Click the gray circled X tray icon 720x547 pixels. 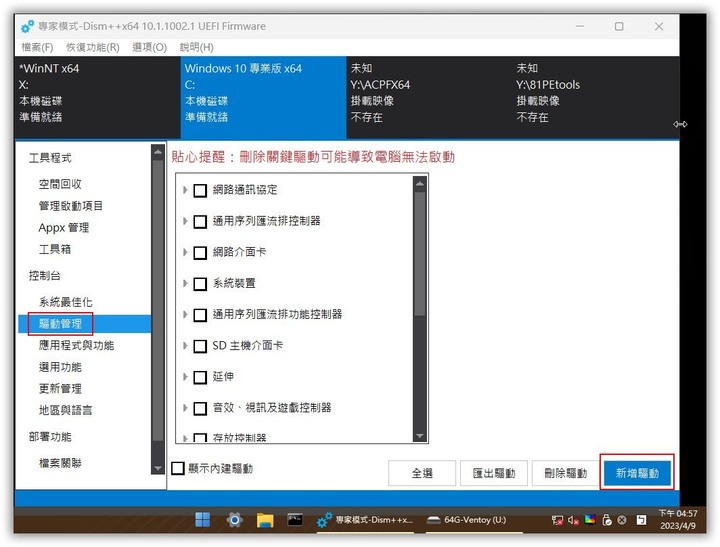pos(622,520)
